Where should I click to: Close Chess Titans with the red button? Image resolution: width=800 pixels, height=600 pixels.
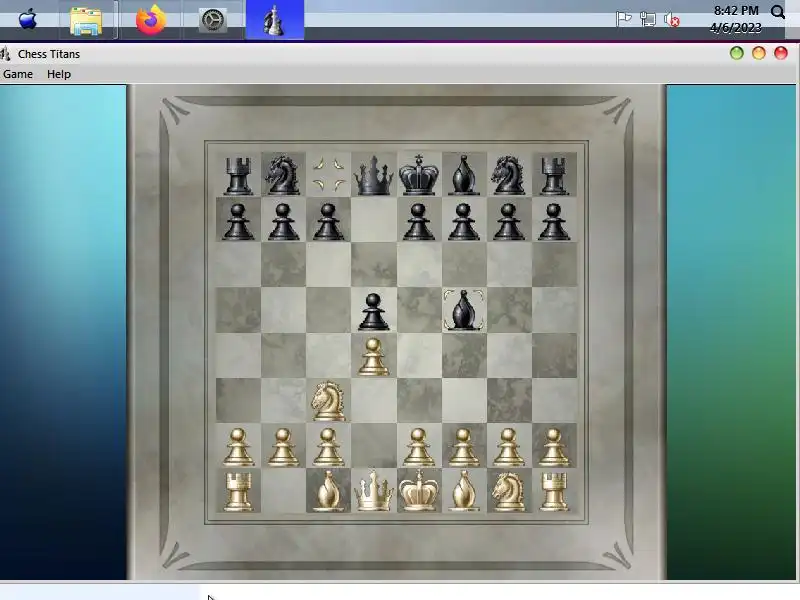tap(781, 53)
